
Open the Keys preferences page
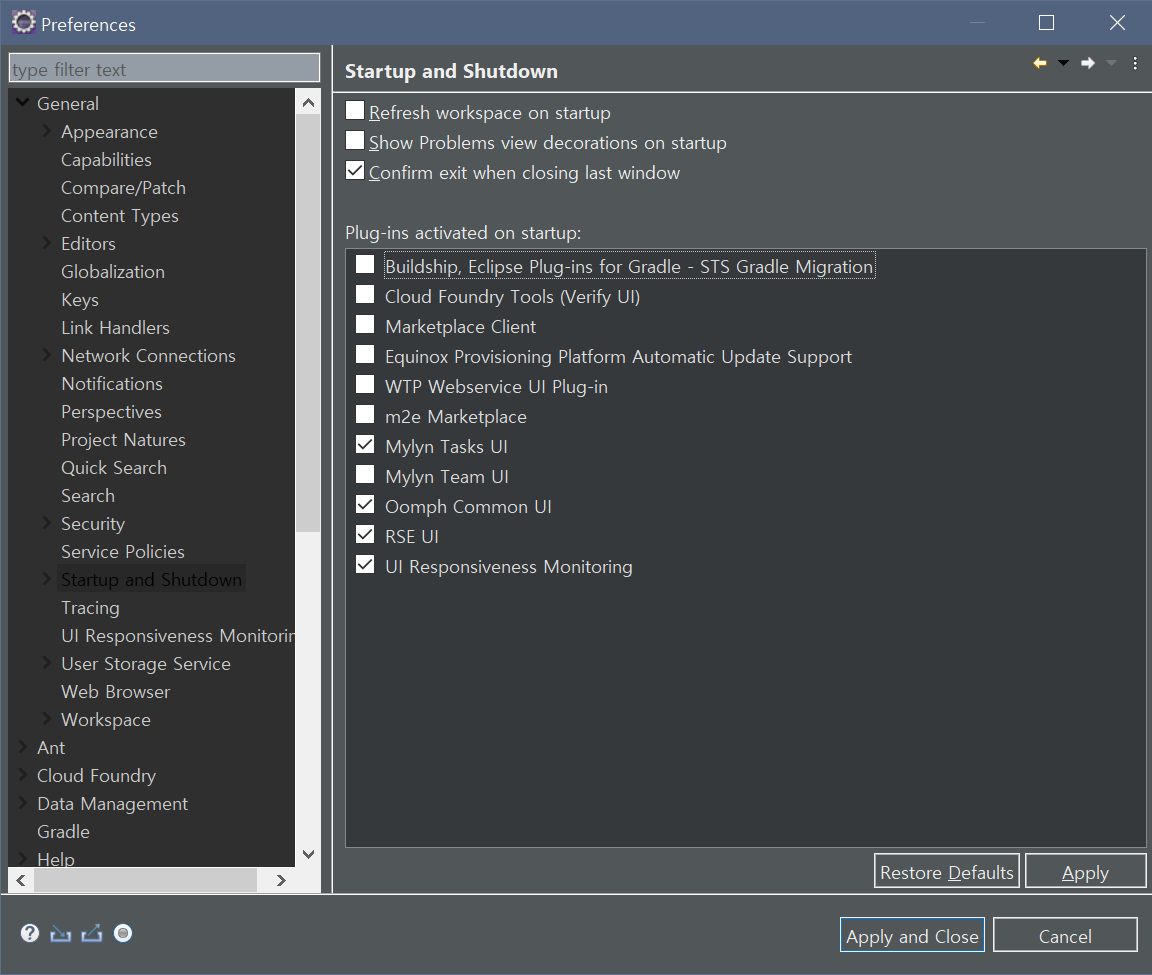coord(79,300)
